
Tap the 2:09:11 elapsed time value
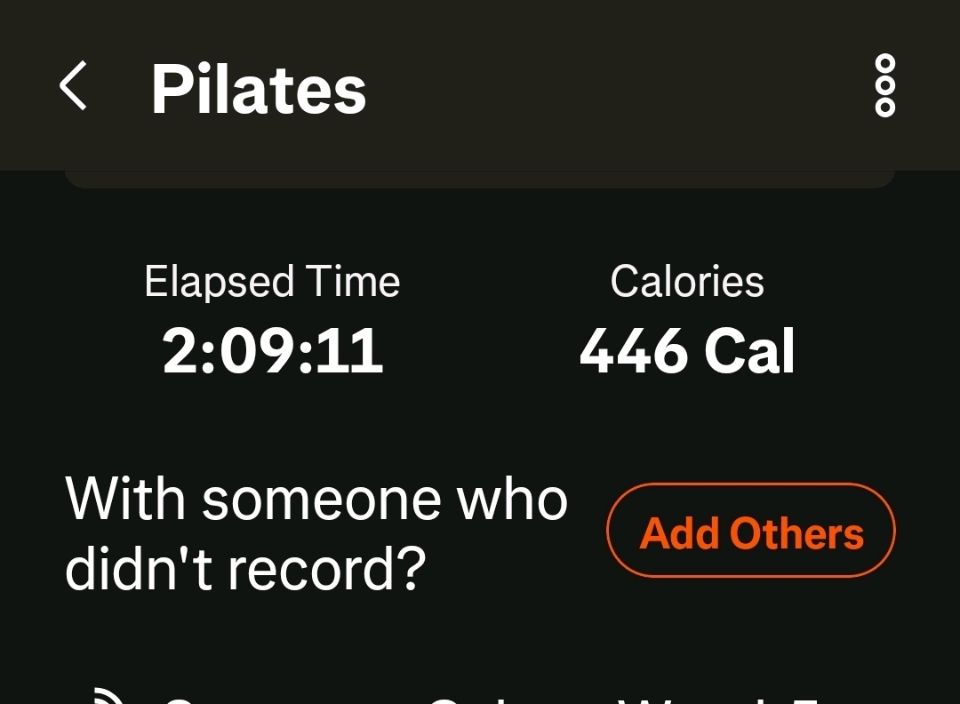pos(272,352)
